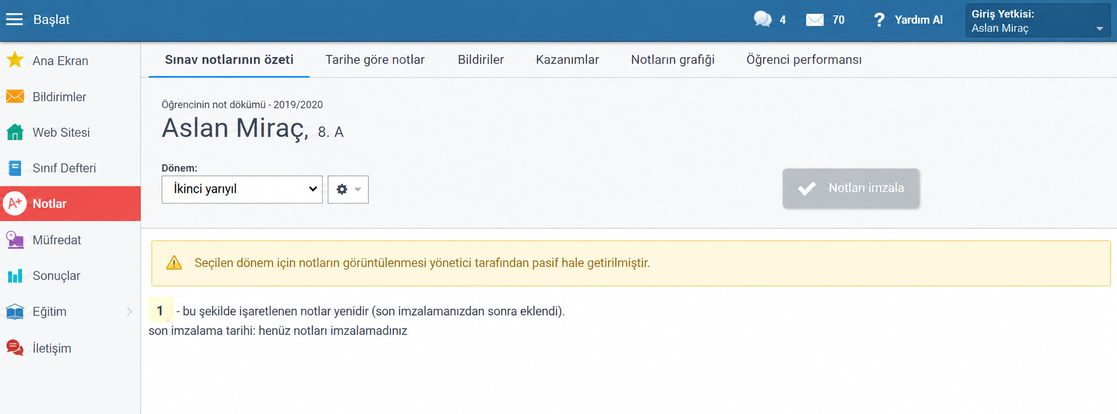Switch to the Tarihe göre notlar tab
1117x414 pixels.
375,60
